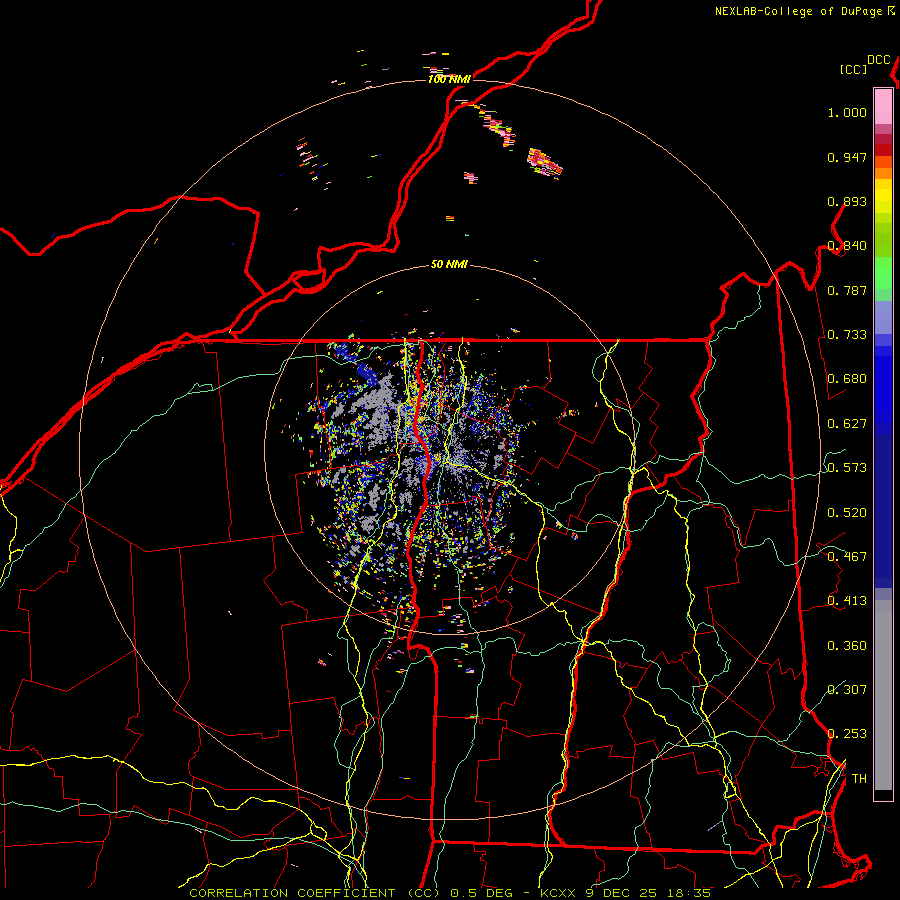The height and width of the screenshot is (900, 900).
Task: Select the 0.520 legend value
Action: click(847, 513)
